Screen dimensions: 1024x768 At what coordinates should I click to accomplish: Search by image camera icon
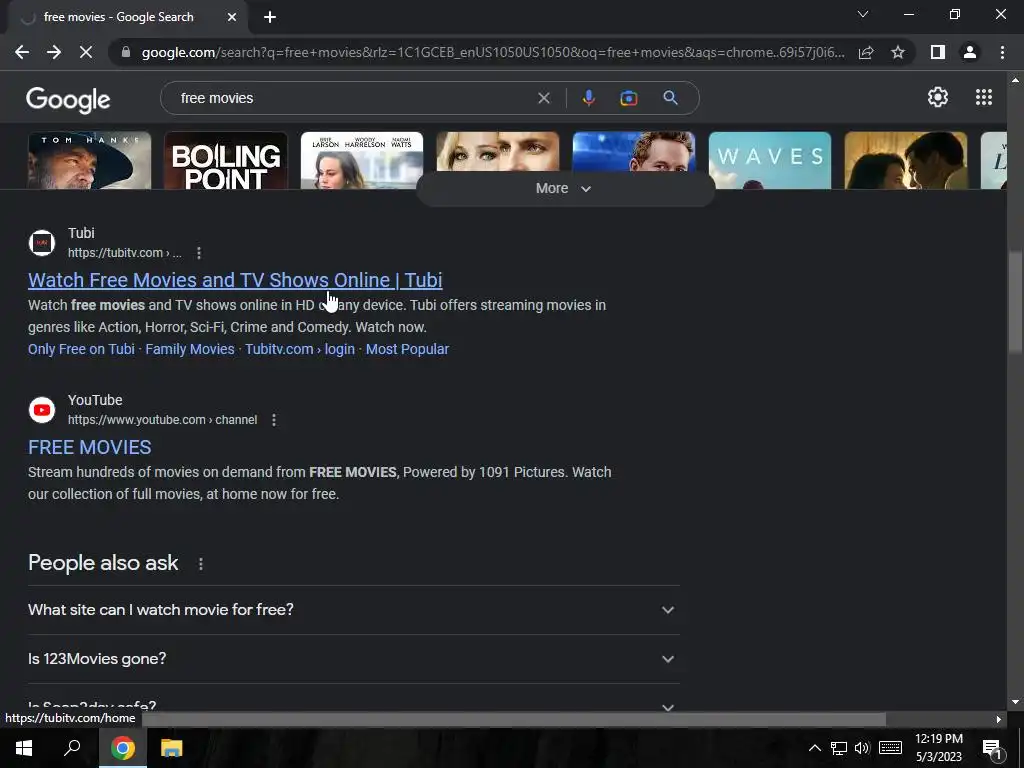tap(628, 98)
